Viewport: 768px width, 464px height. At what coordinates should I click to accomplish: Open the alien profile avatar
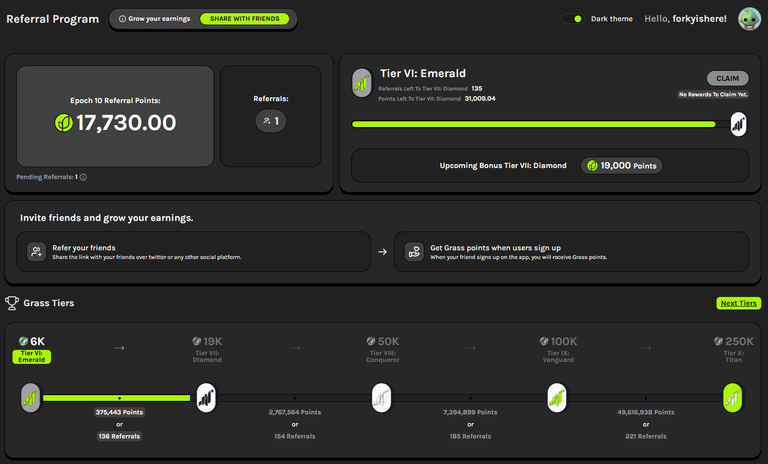[x=749, y=19]
